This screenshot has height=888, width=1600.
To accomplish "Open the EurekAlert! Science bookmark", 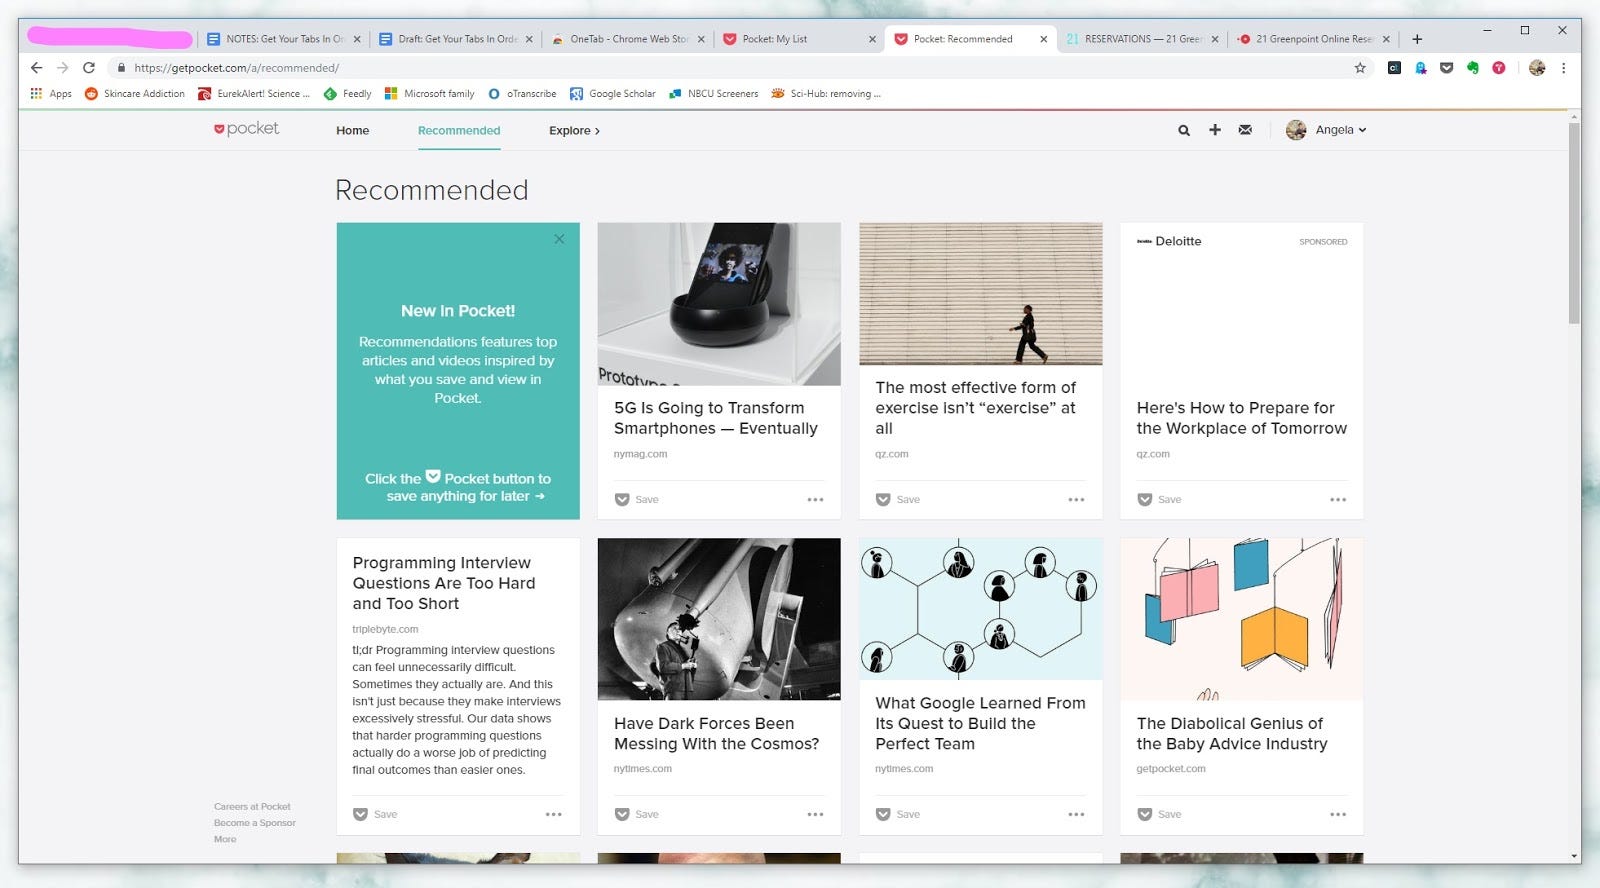I will pos(254,94).
